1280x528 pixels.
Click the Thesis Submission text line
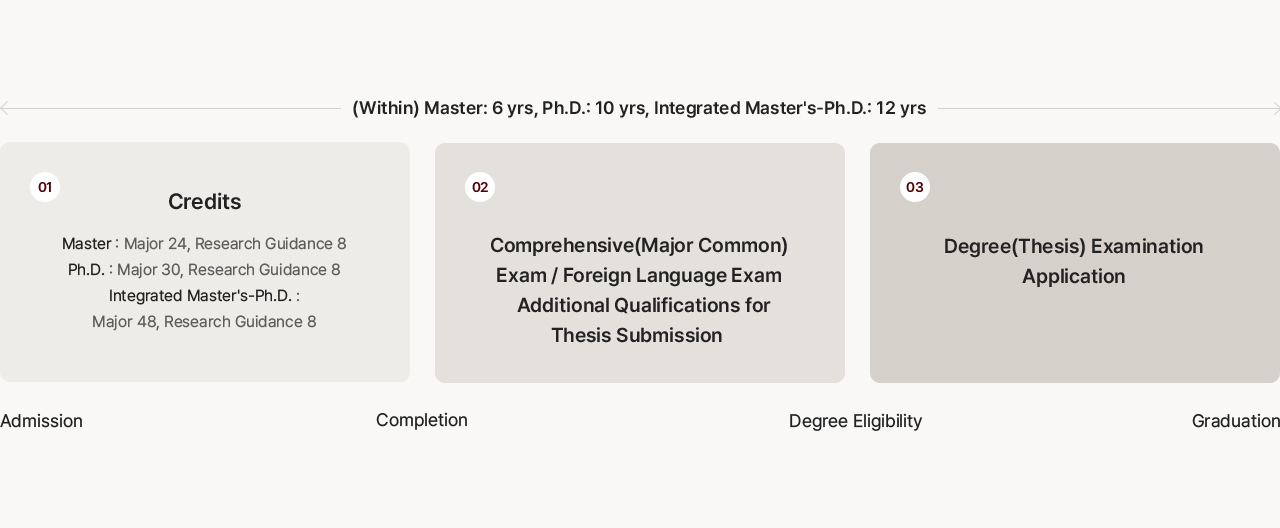point(637,336)
